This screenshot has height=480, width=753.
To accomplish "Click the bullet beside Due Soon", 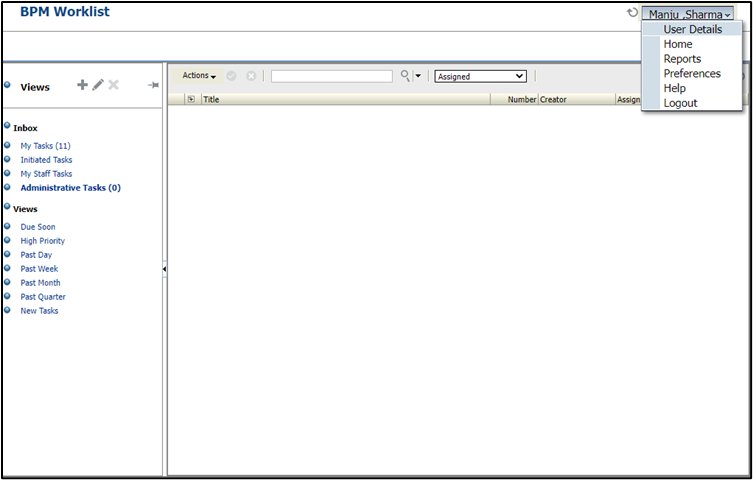I will coord(7,226).
